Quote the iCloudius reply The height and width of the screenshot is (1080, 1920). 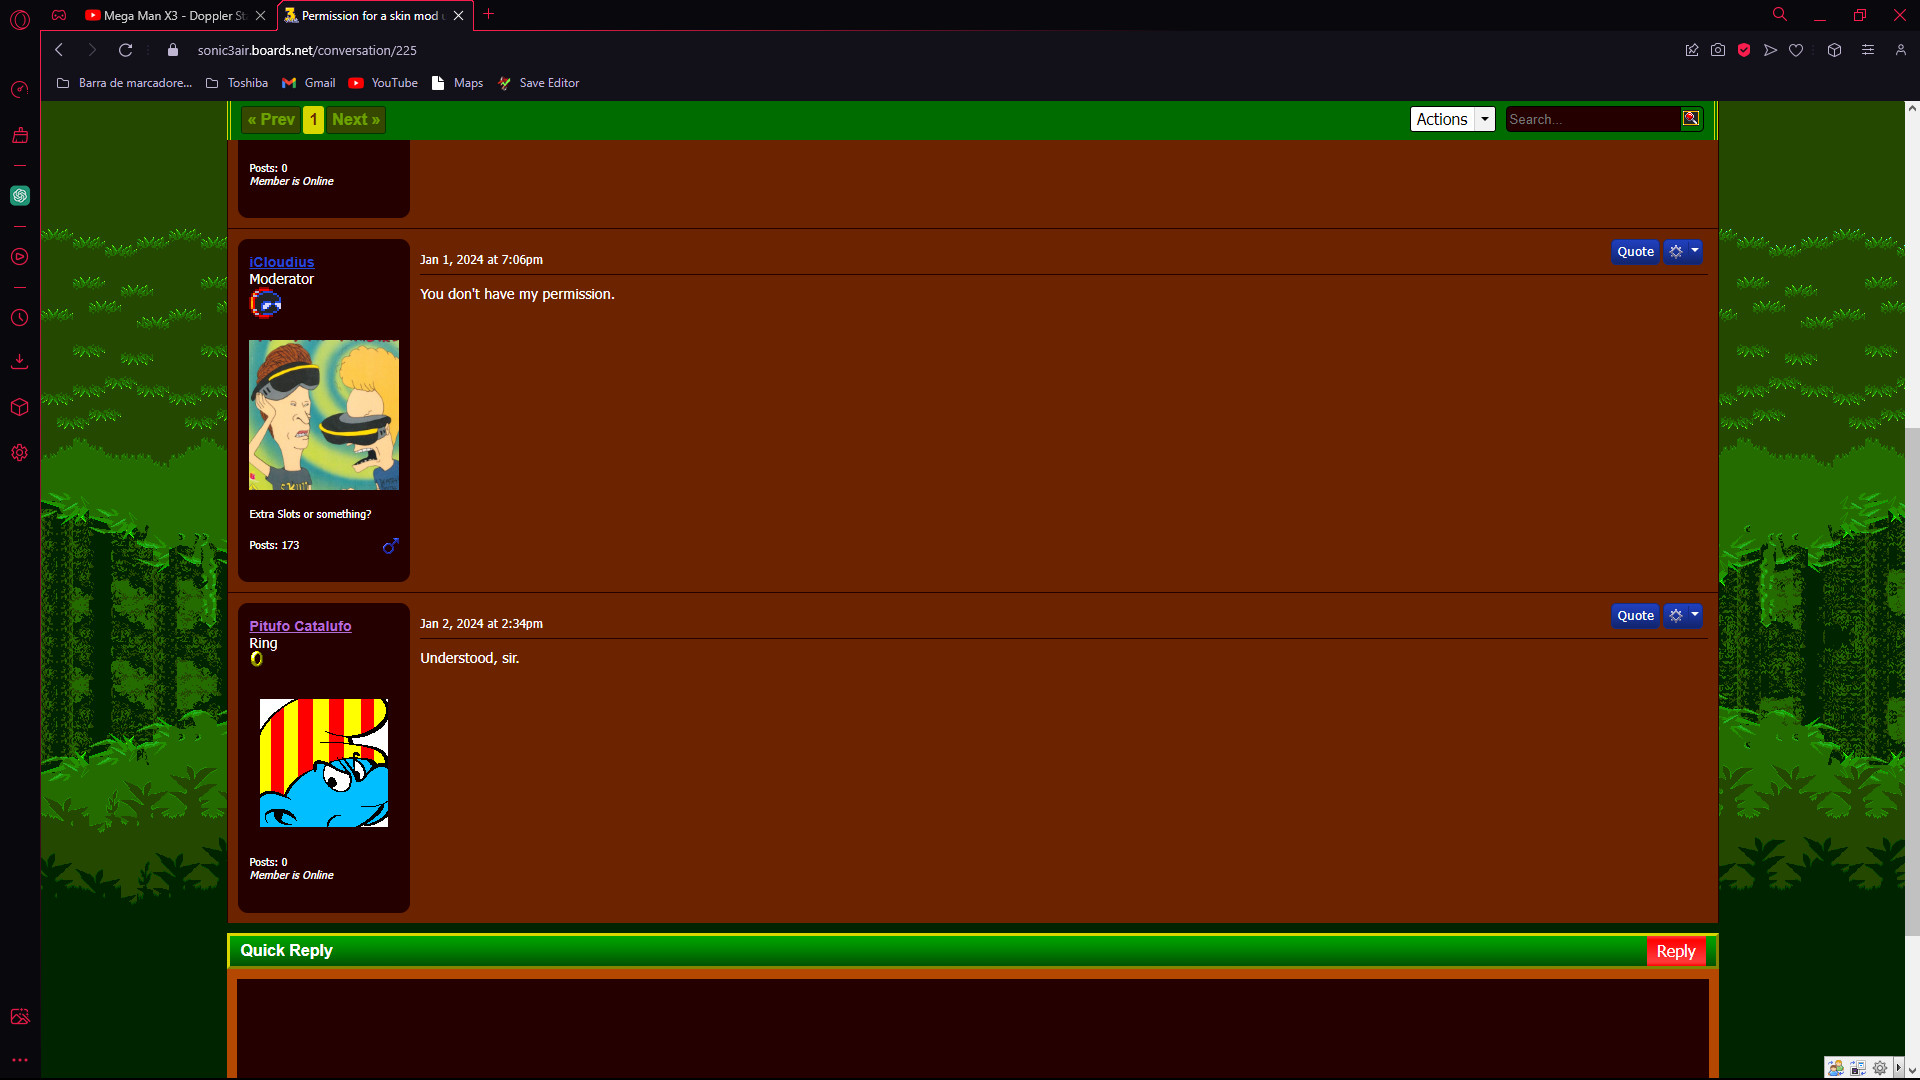coord(1635,252)
